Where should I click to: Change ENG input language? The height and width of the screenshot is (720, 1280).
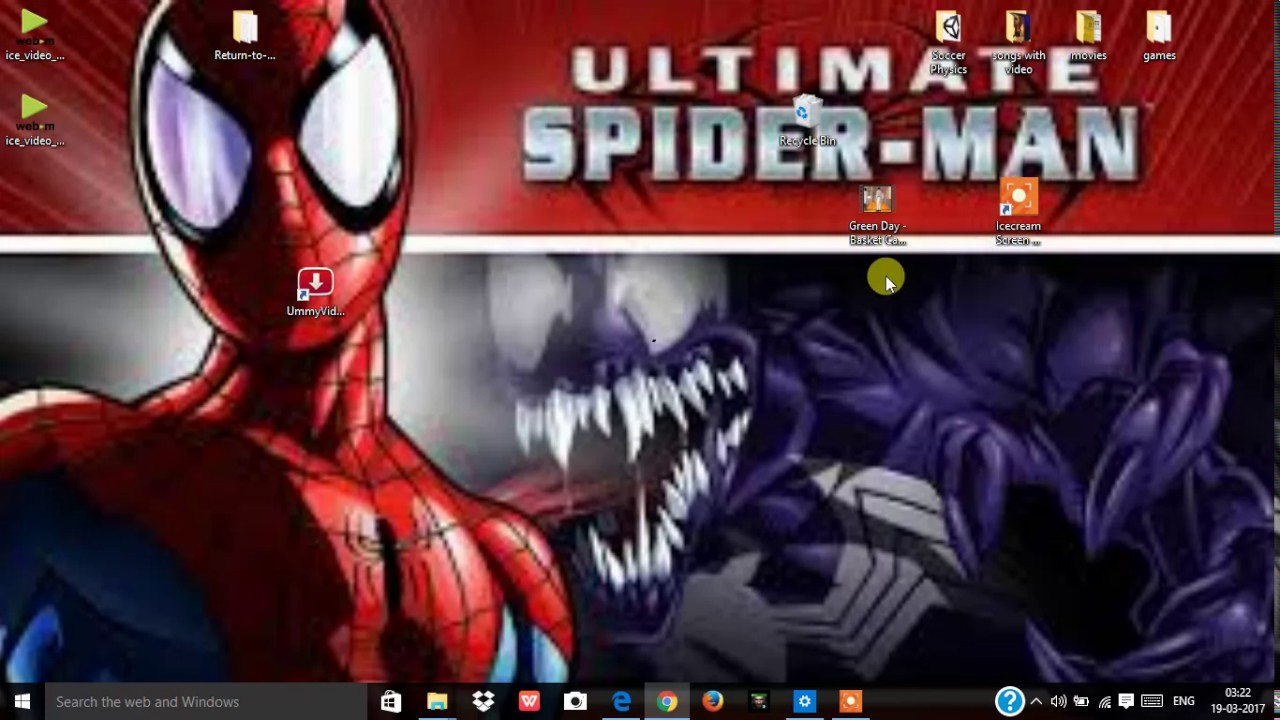[1184, 702]
